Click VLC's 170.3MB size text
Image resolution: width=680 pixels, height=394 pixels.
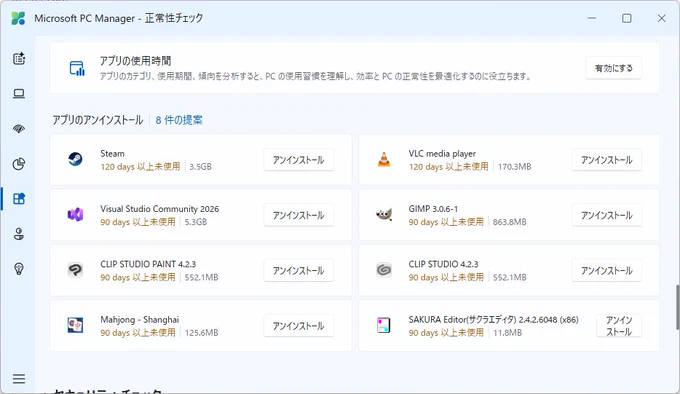pos(514,166)
